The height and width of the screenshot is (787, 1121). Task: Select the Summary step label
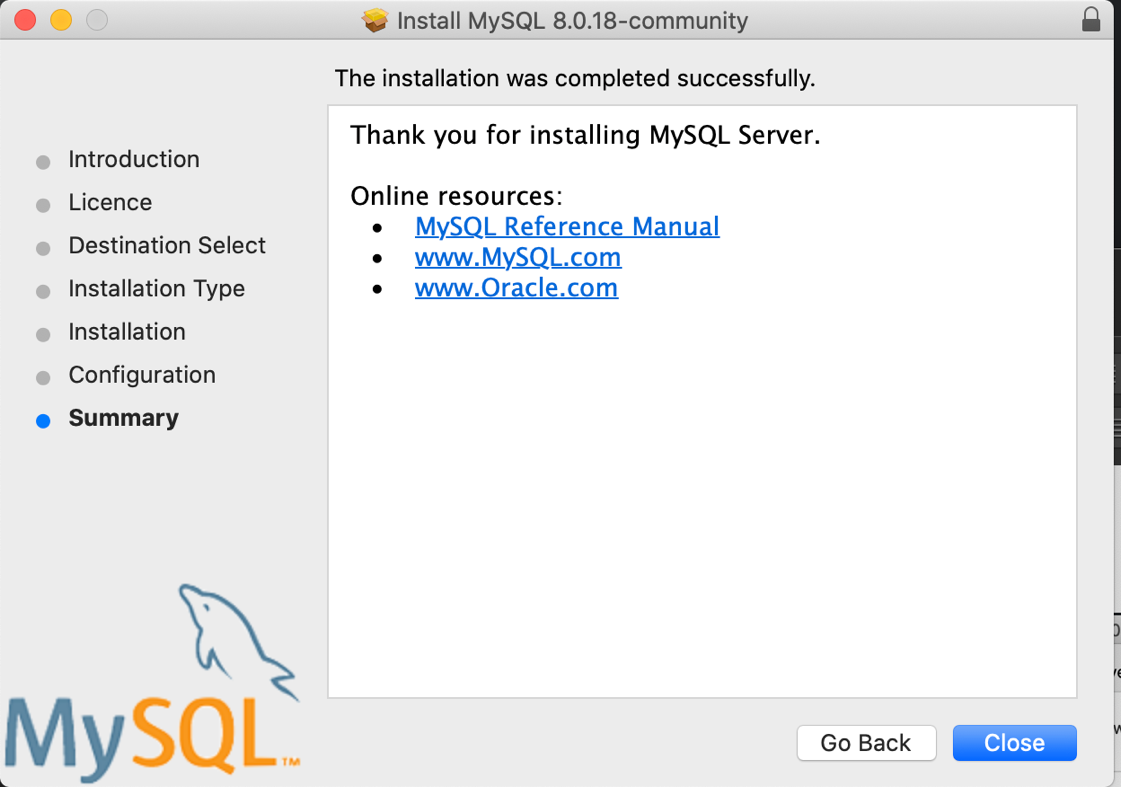click(x=124, y=418)
